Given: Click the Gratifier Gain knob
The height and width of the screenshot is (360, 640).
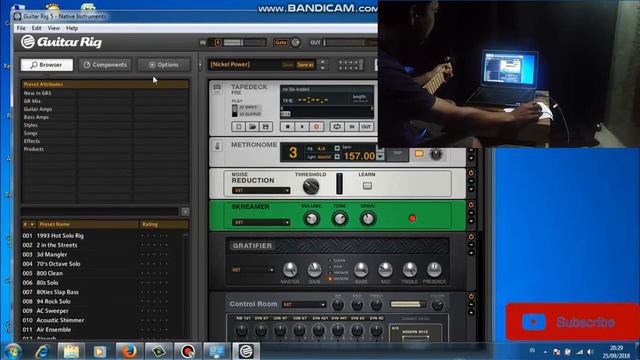Looking at the screenshot, I should click(x=314, y=270).
